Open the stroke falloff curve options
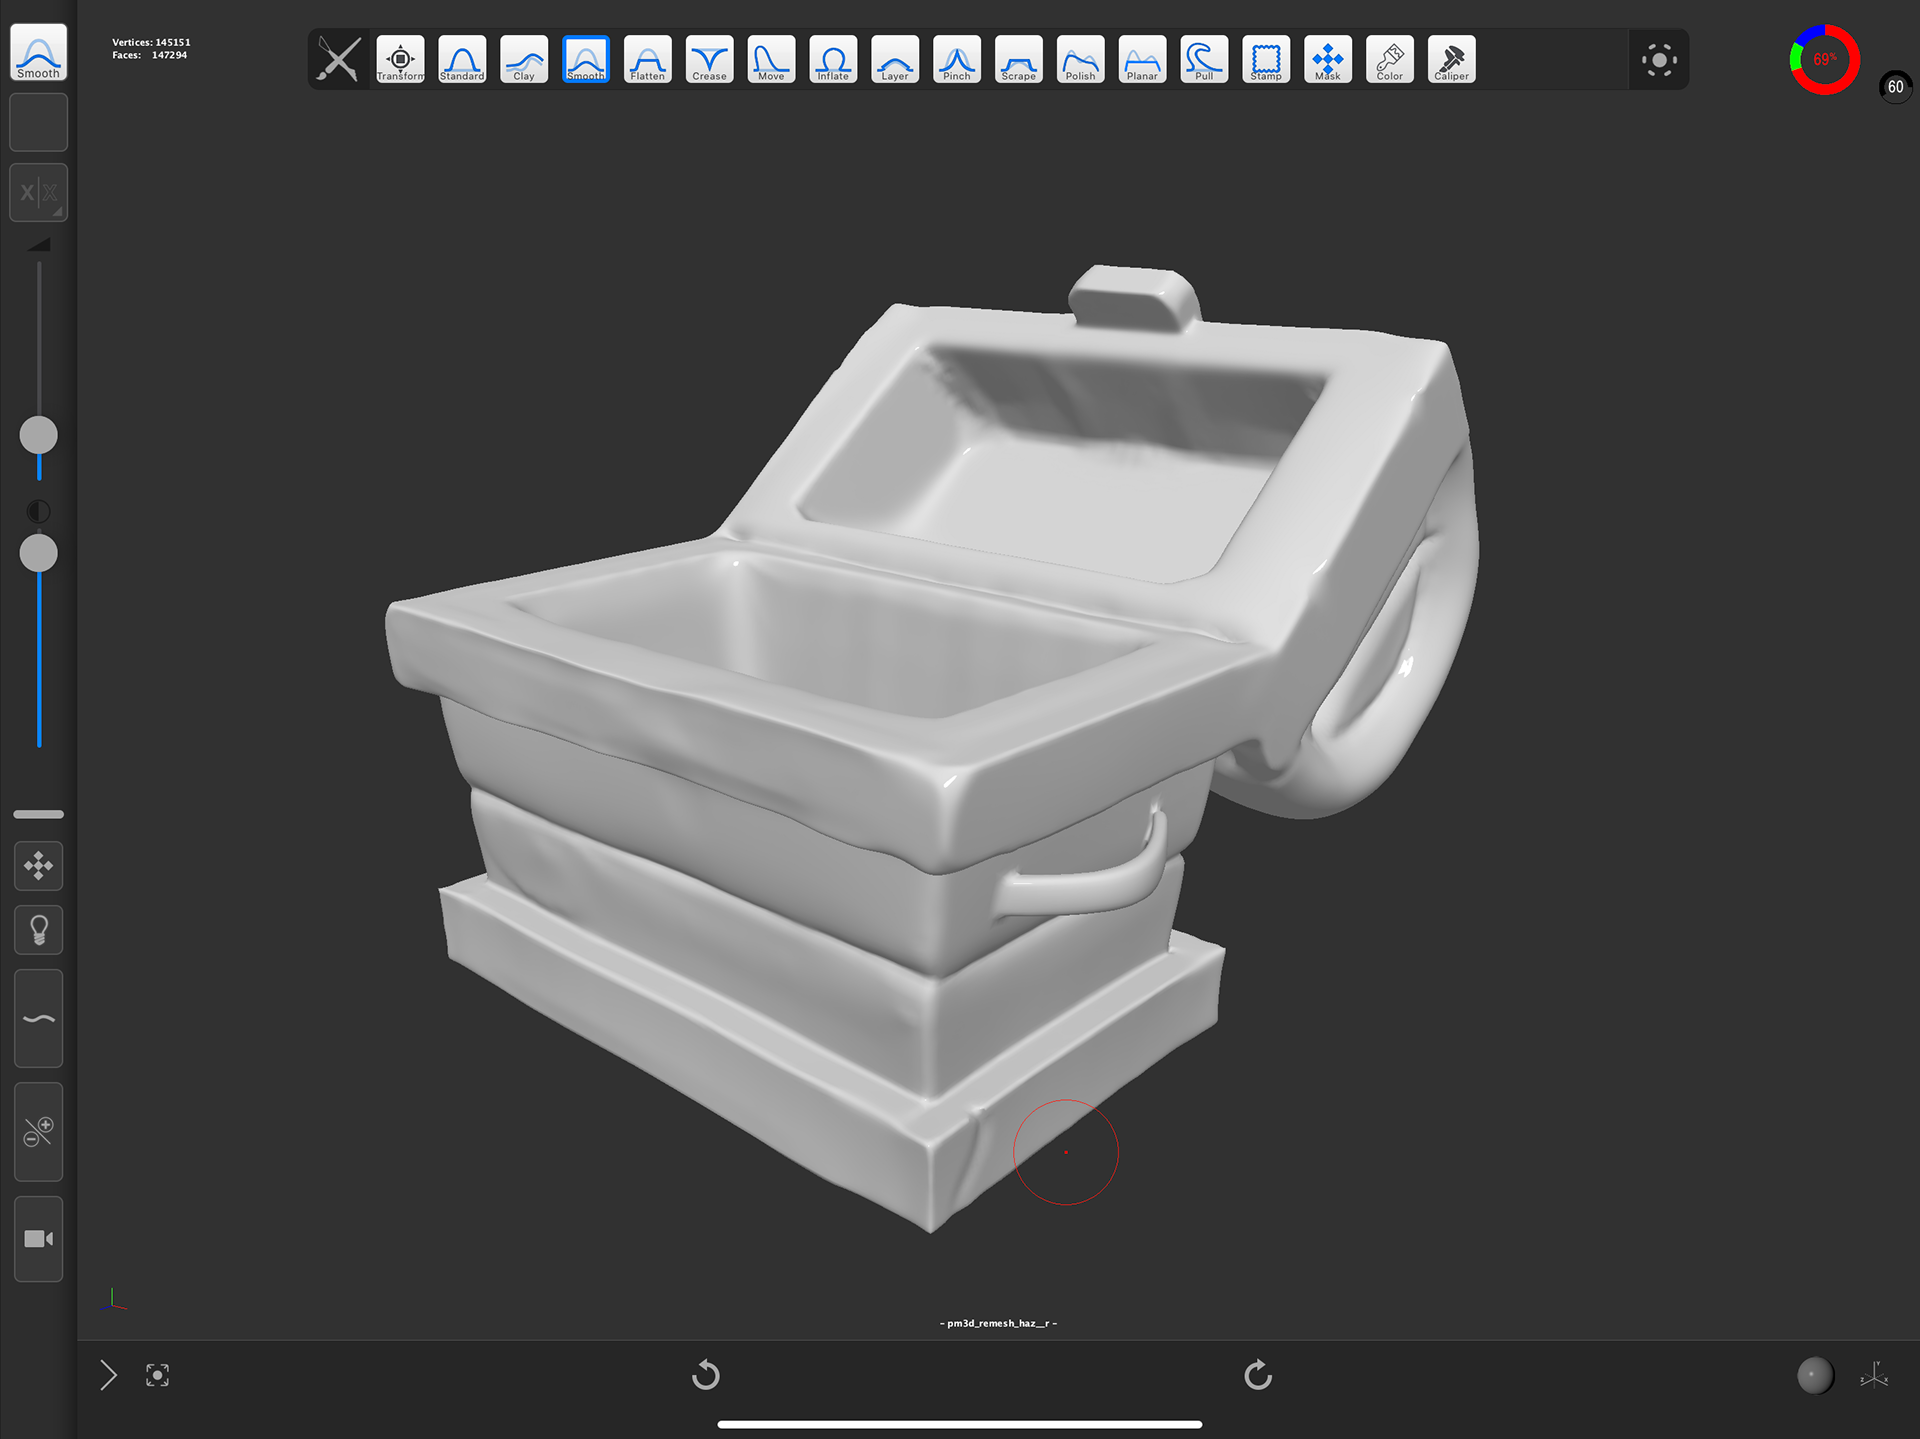 point(38,1019)
